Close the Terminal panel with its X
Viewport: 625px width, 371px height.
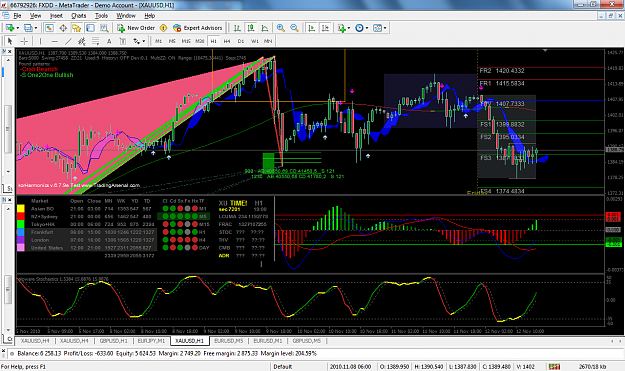(x=4, y=351)
